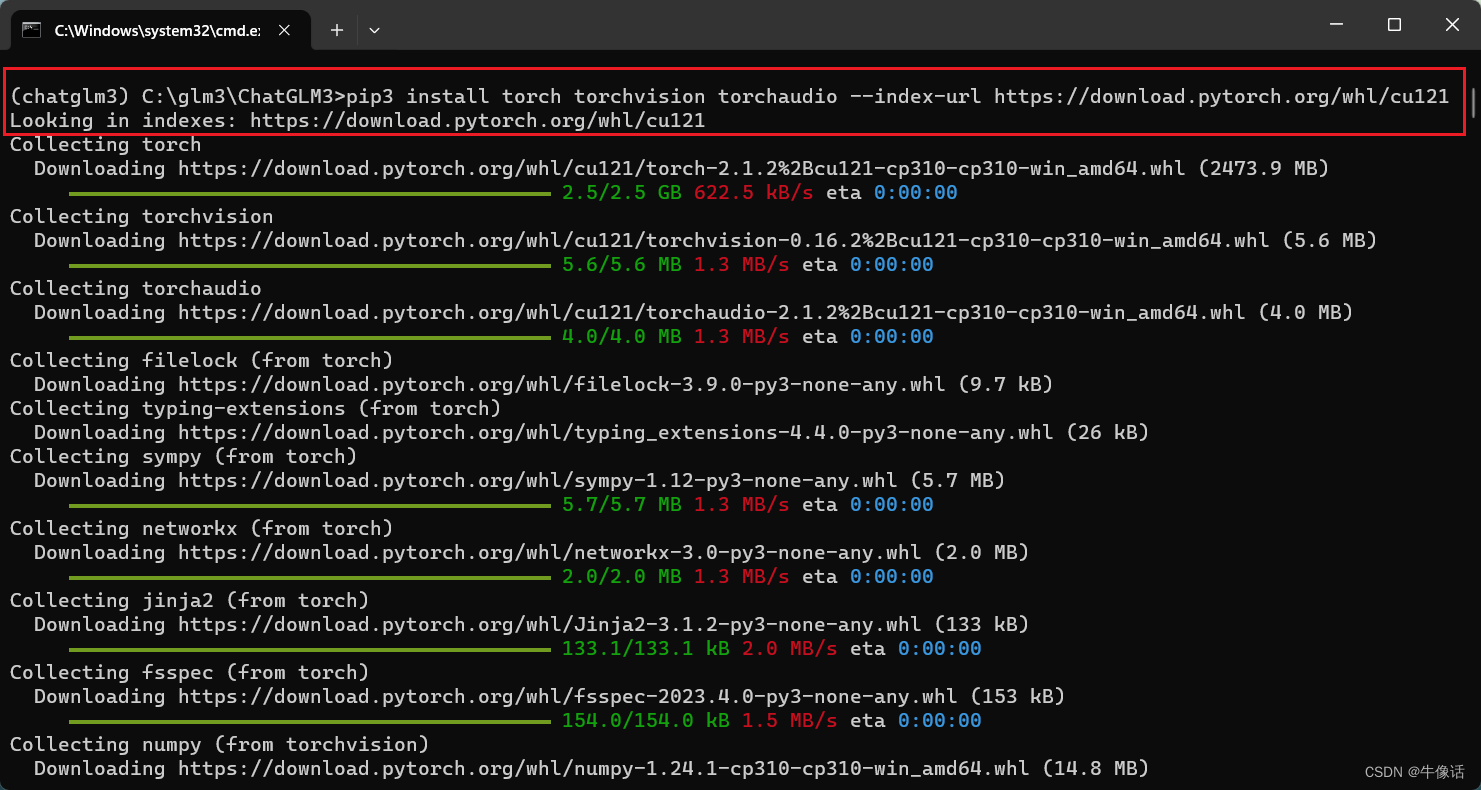The width and height of the screenshot is (1481, 790).
Task: Click the fsspec-2023.4.0 wheel URL
Action: click(567, 696)
